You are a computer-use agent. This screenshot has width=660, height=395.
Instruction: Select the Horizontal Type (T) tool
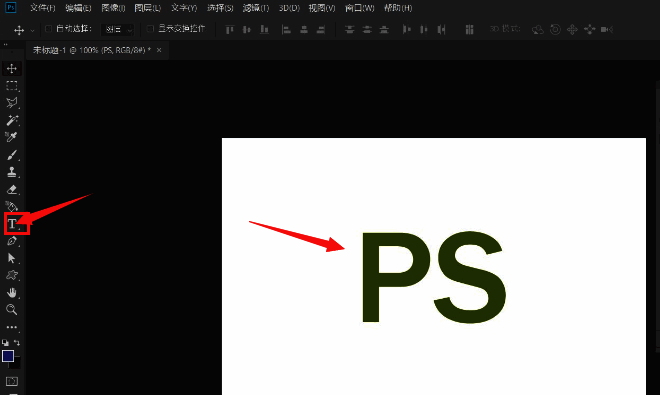12,224
